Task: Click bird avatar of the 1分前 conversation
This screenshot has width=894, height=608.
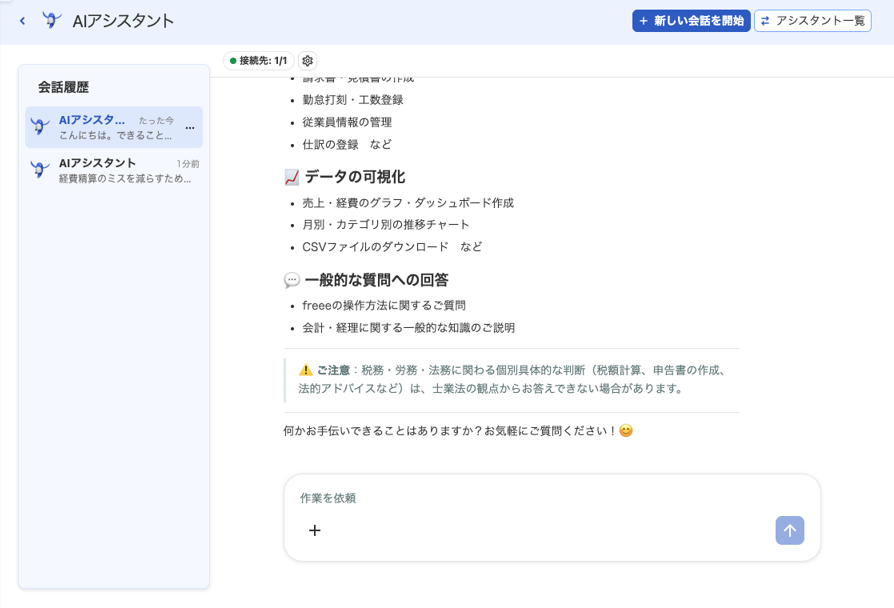Action: pyautogui.click(x=39, y=169)
